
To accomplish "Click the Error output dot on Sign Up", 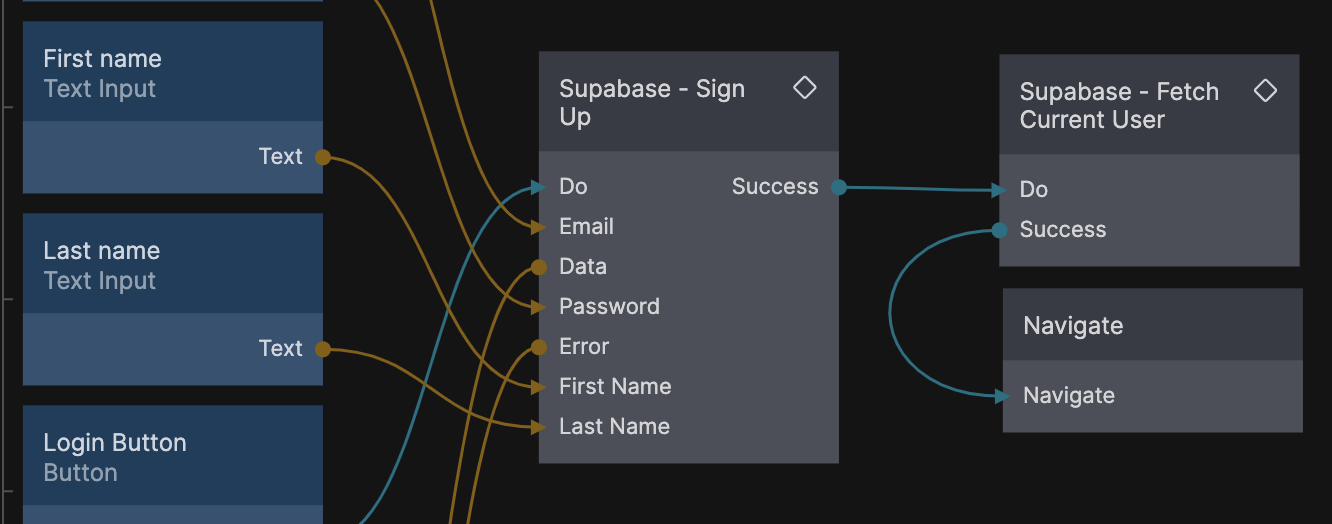I will tap(539, 347).
